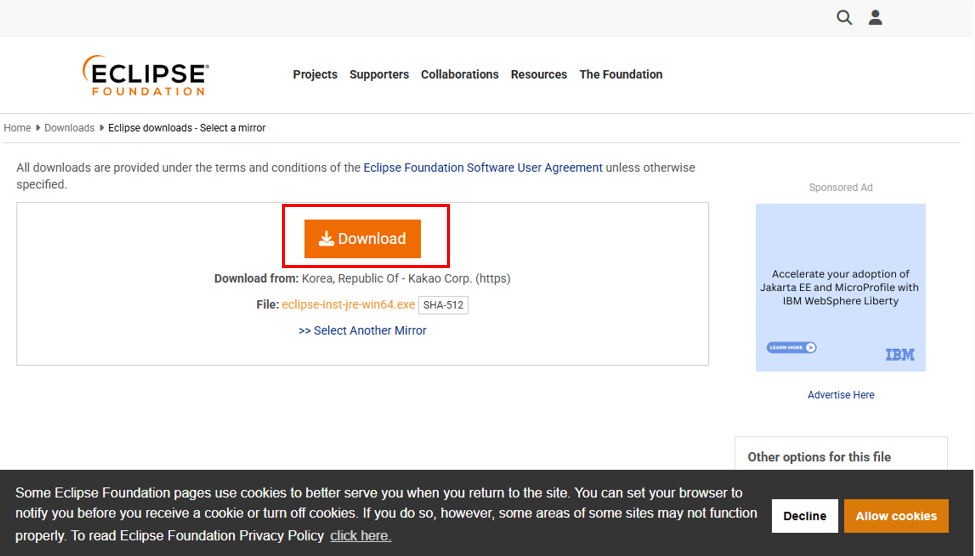Go to Downloads breadcrumb
The height and width of the screenshot is (556, 975).
tap(69, 127)
